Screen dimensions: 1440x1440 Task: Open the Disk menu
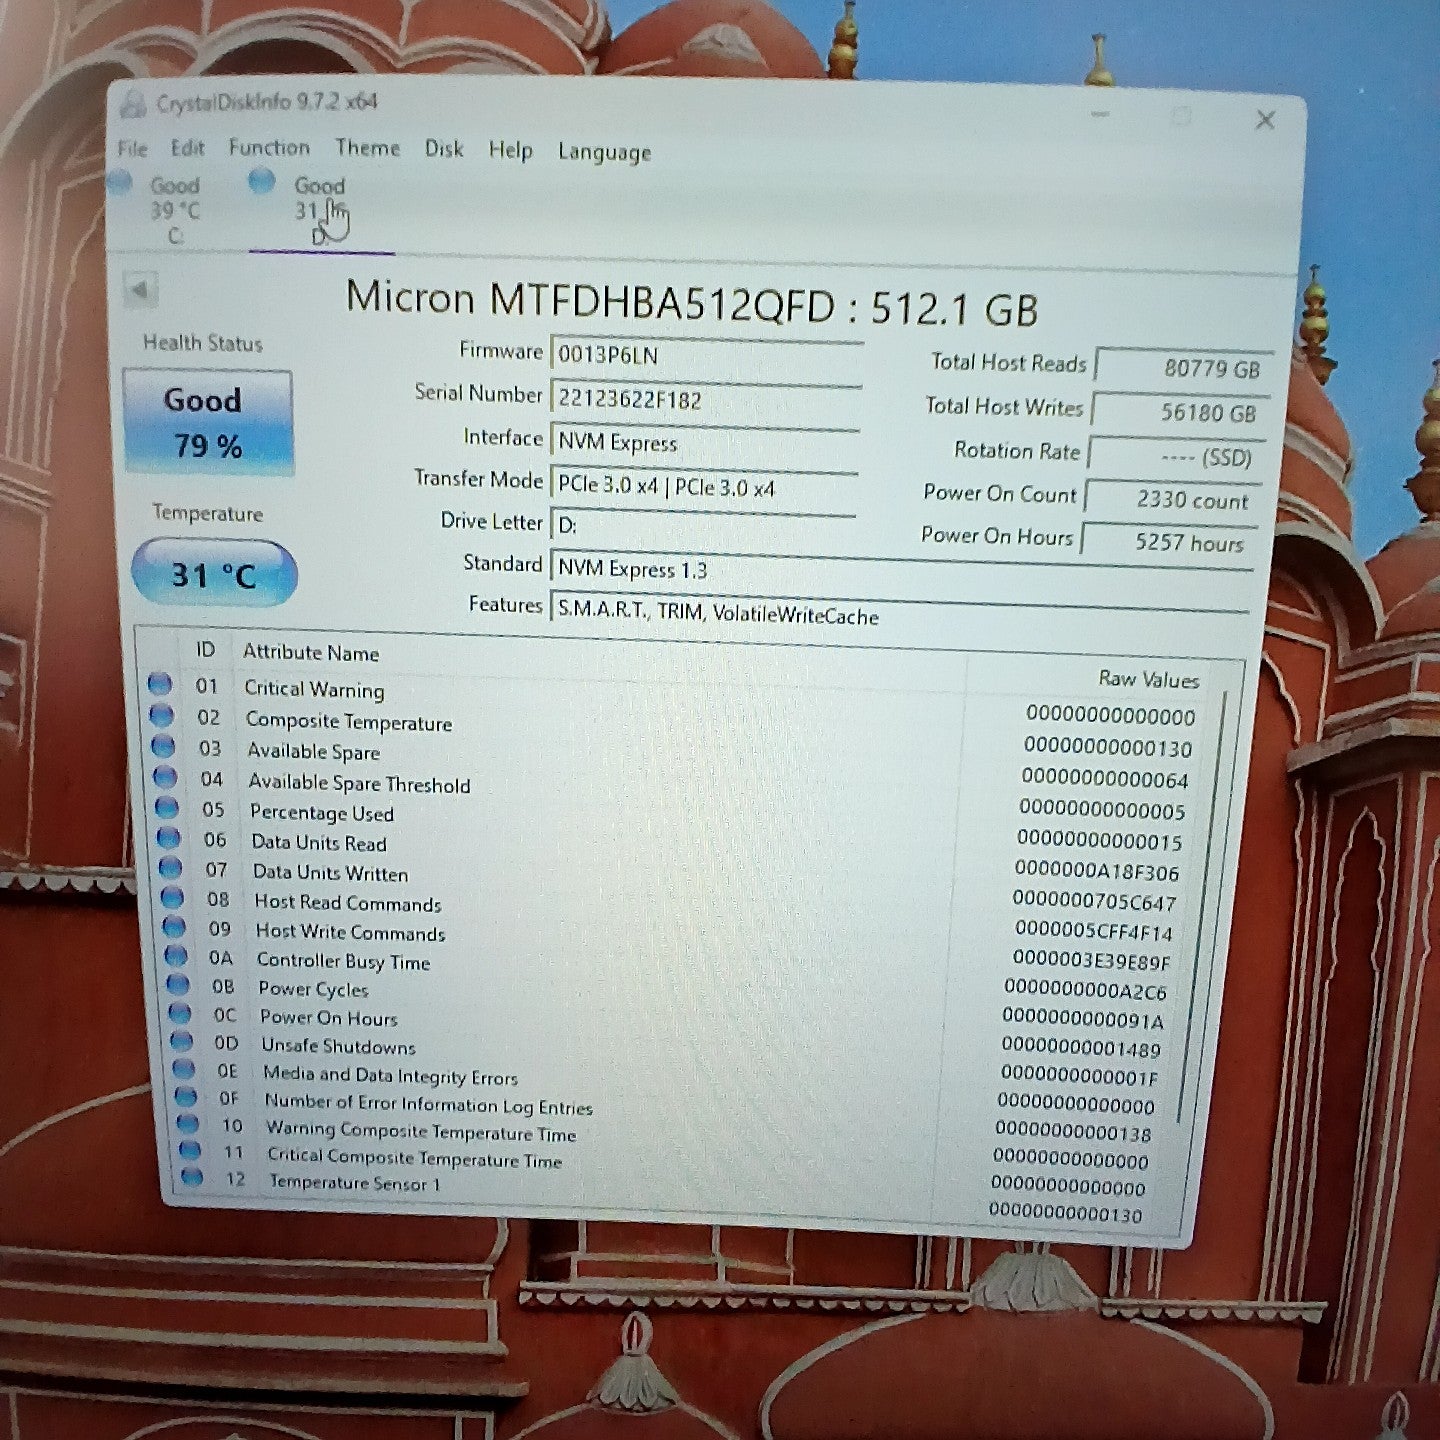coord(443,150)
